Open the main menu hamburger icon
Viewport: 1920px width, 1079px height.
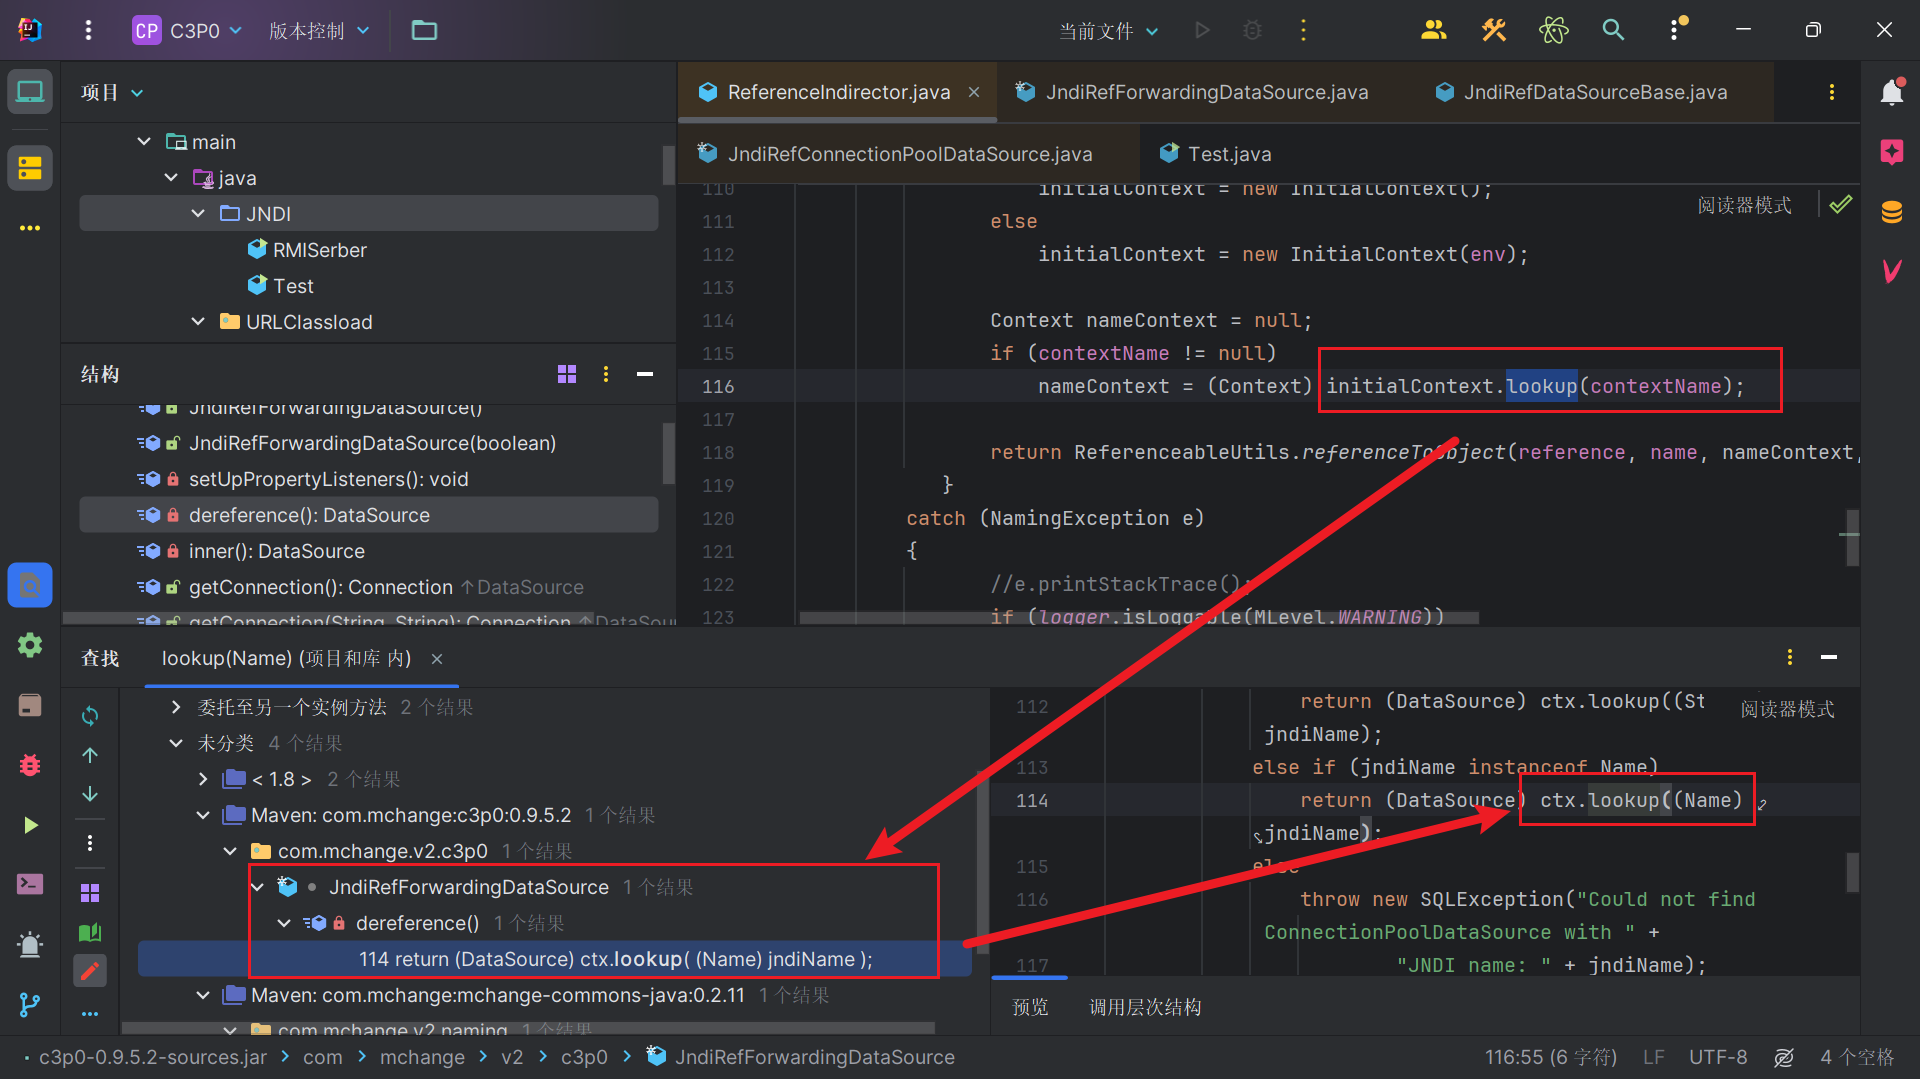(x=88, y=30)
